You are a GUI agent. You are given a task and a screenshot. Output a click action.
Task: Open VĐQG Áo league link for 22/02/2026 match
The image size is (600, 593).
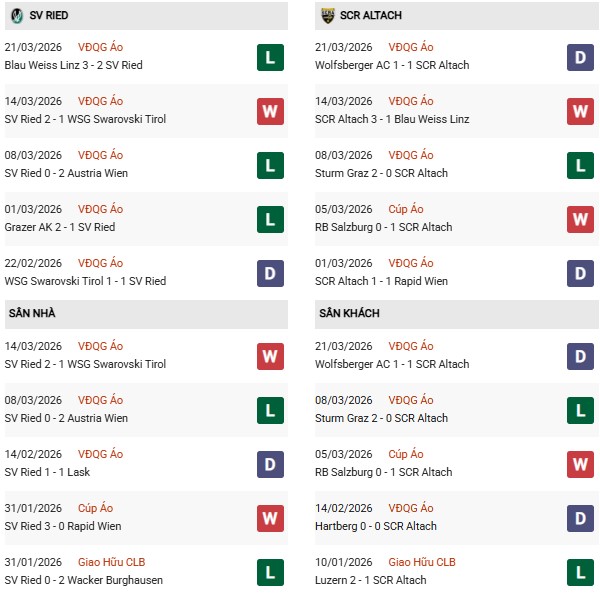tap(102, 263)
